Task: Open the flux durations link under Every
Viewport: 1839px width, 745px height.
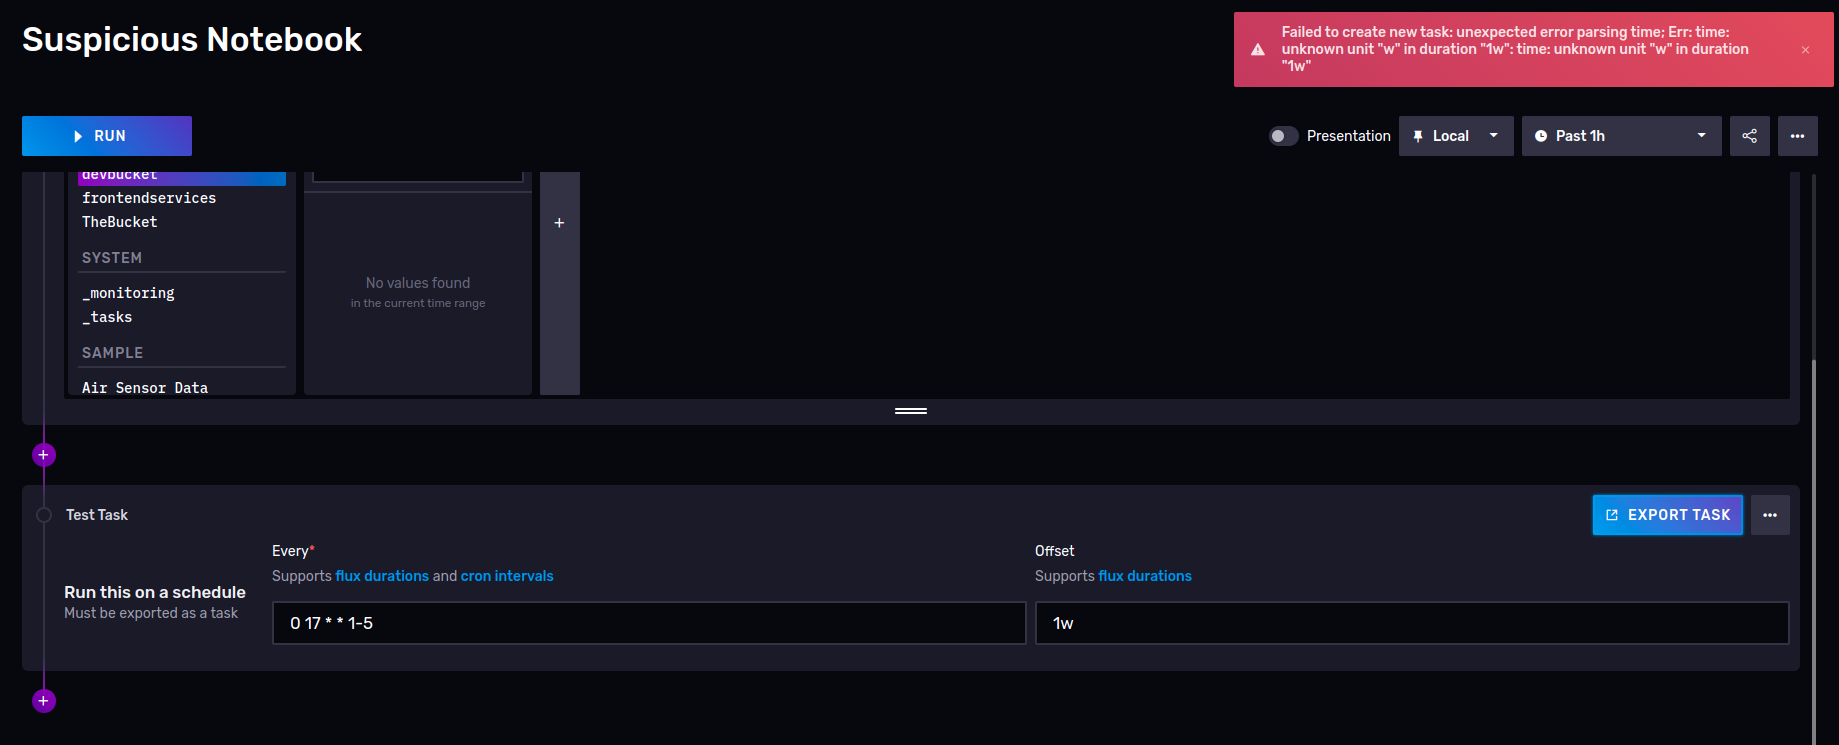Action: [x=382, y=576]
